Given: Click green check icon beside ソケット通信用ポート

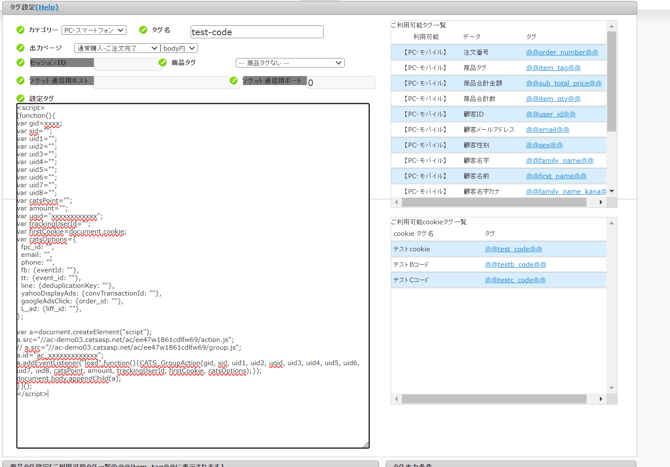Looking at the screenshot, I should click(233, 81).
